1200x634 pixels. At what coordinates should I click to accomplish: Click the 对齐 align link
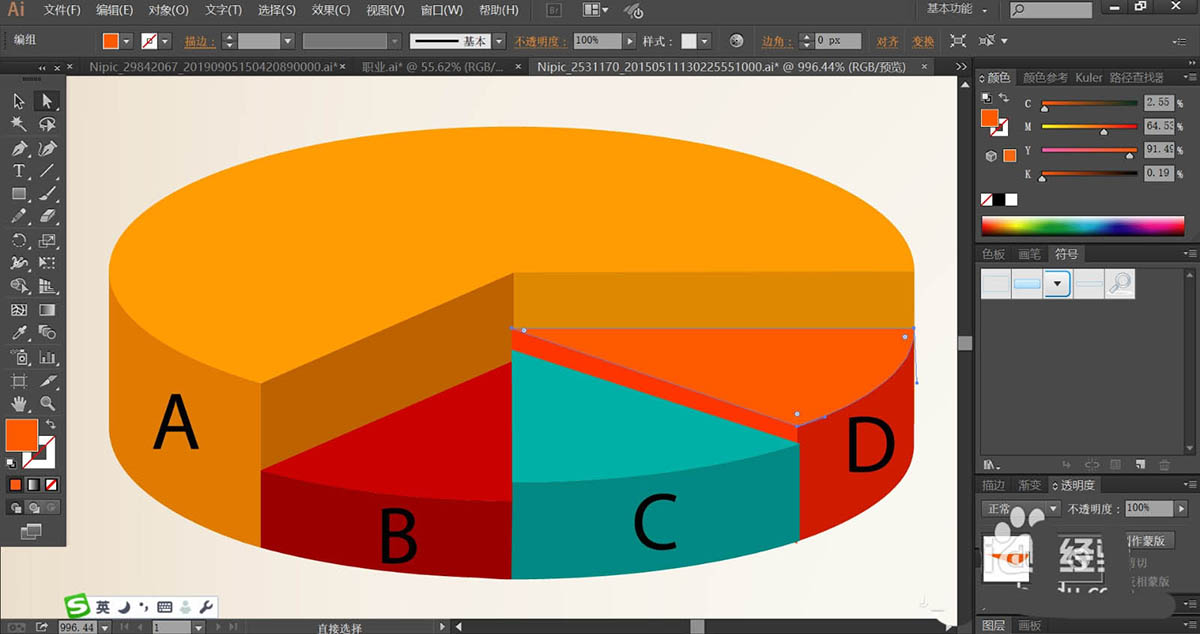887,42
